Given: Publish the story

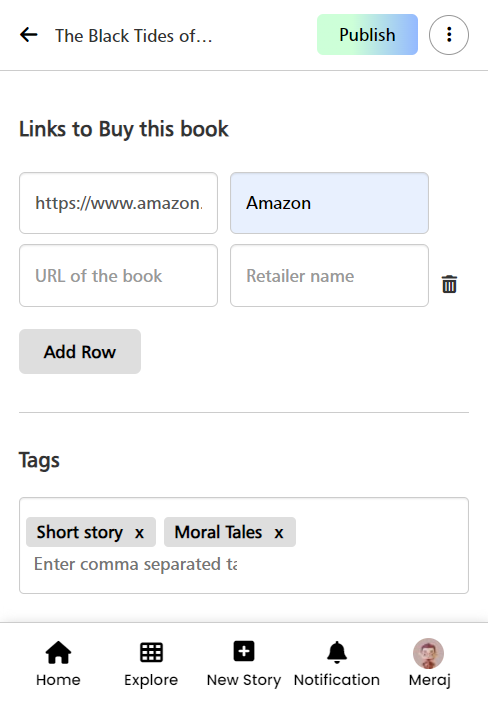Looking at the screenshot, I should 368,34.
